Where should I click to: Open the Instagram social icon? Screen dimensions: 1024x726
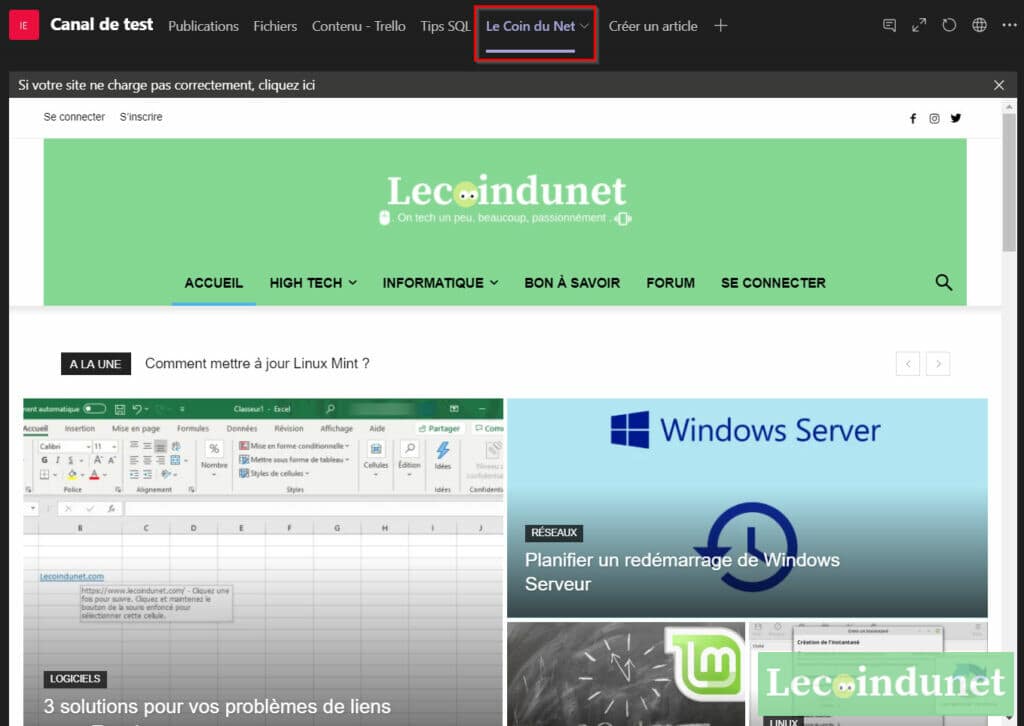(x=935, y=118)
